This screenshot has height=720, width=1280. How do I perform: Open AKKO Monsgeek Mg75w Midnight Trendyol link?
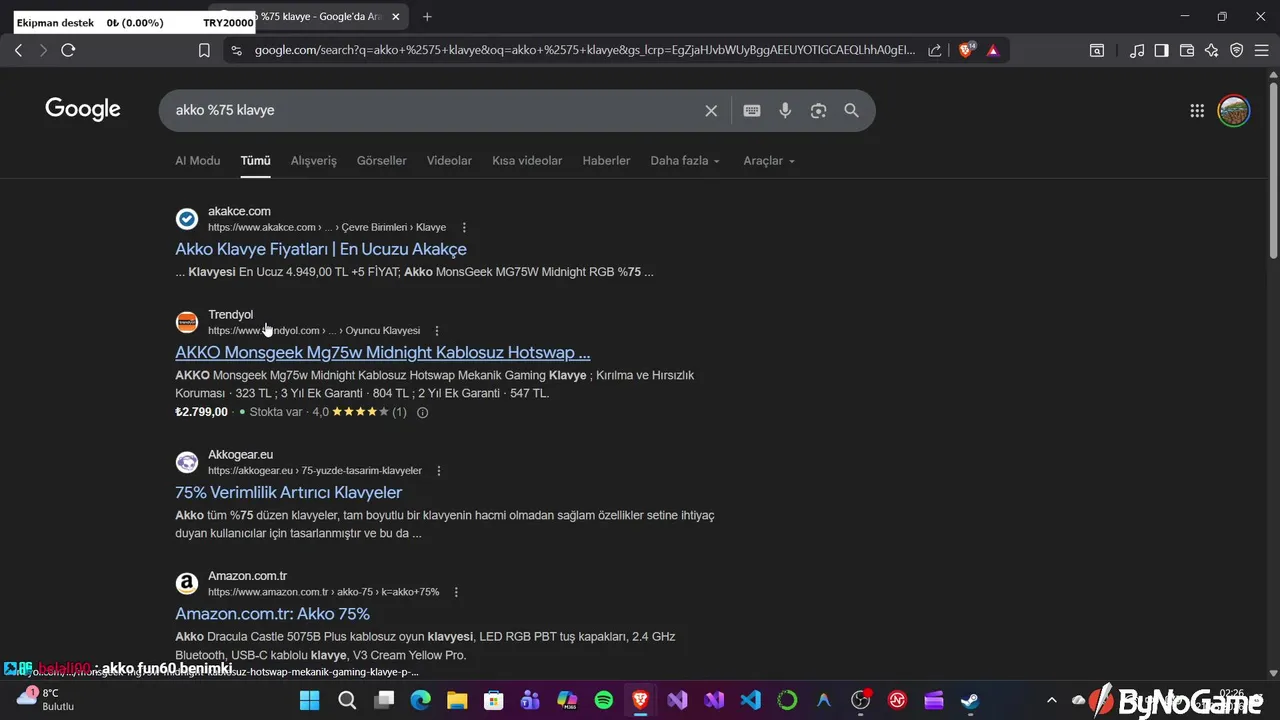[383, 352]
